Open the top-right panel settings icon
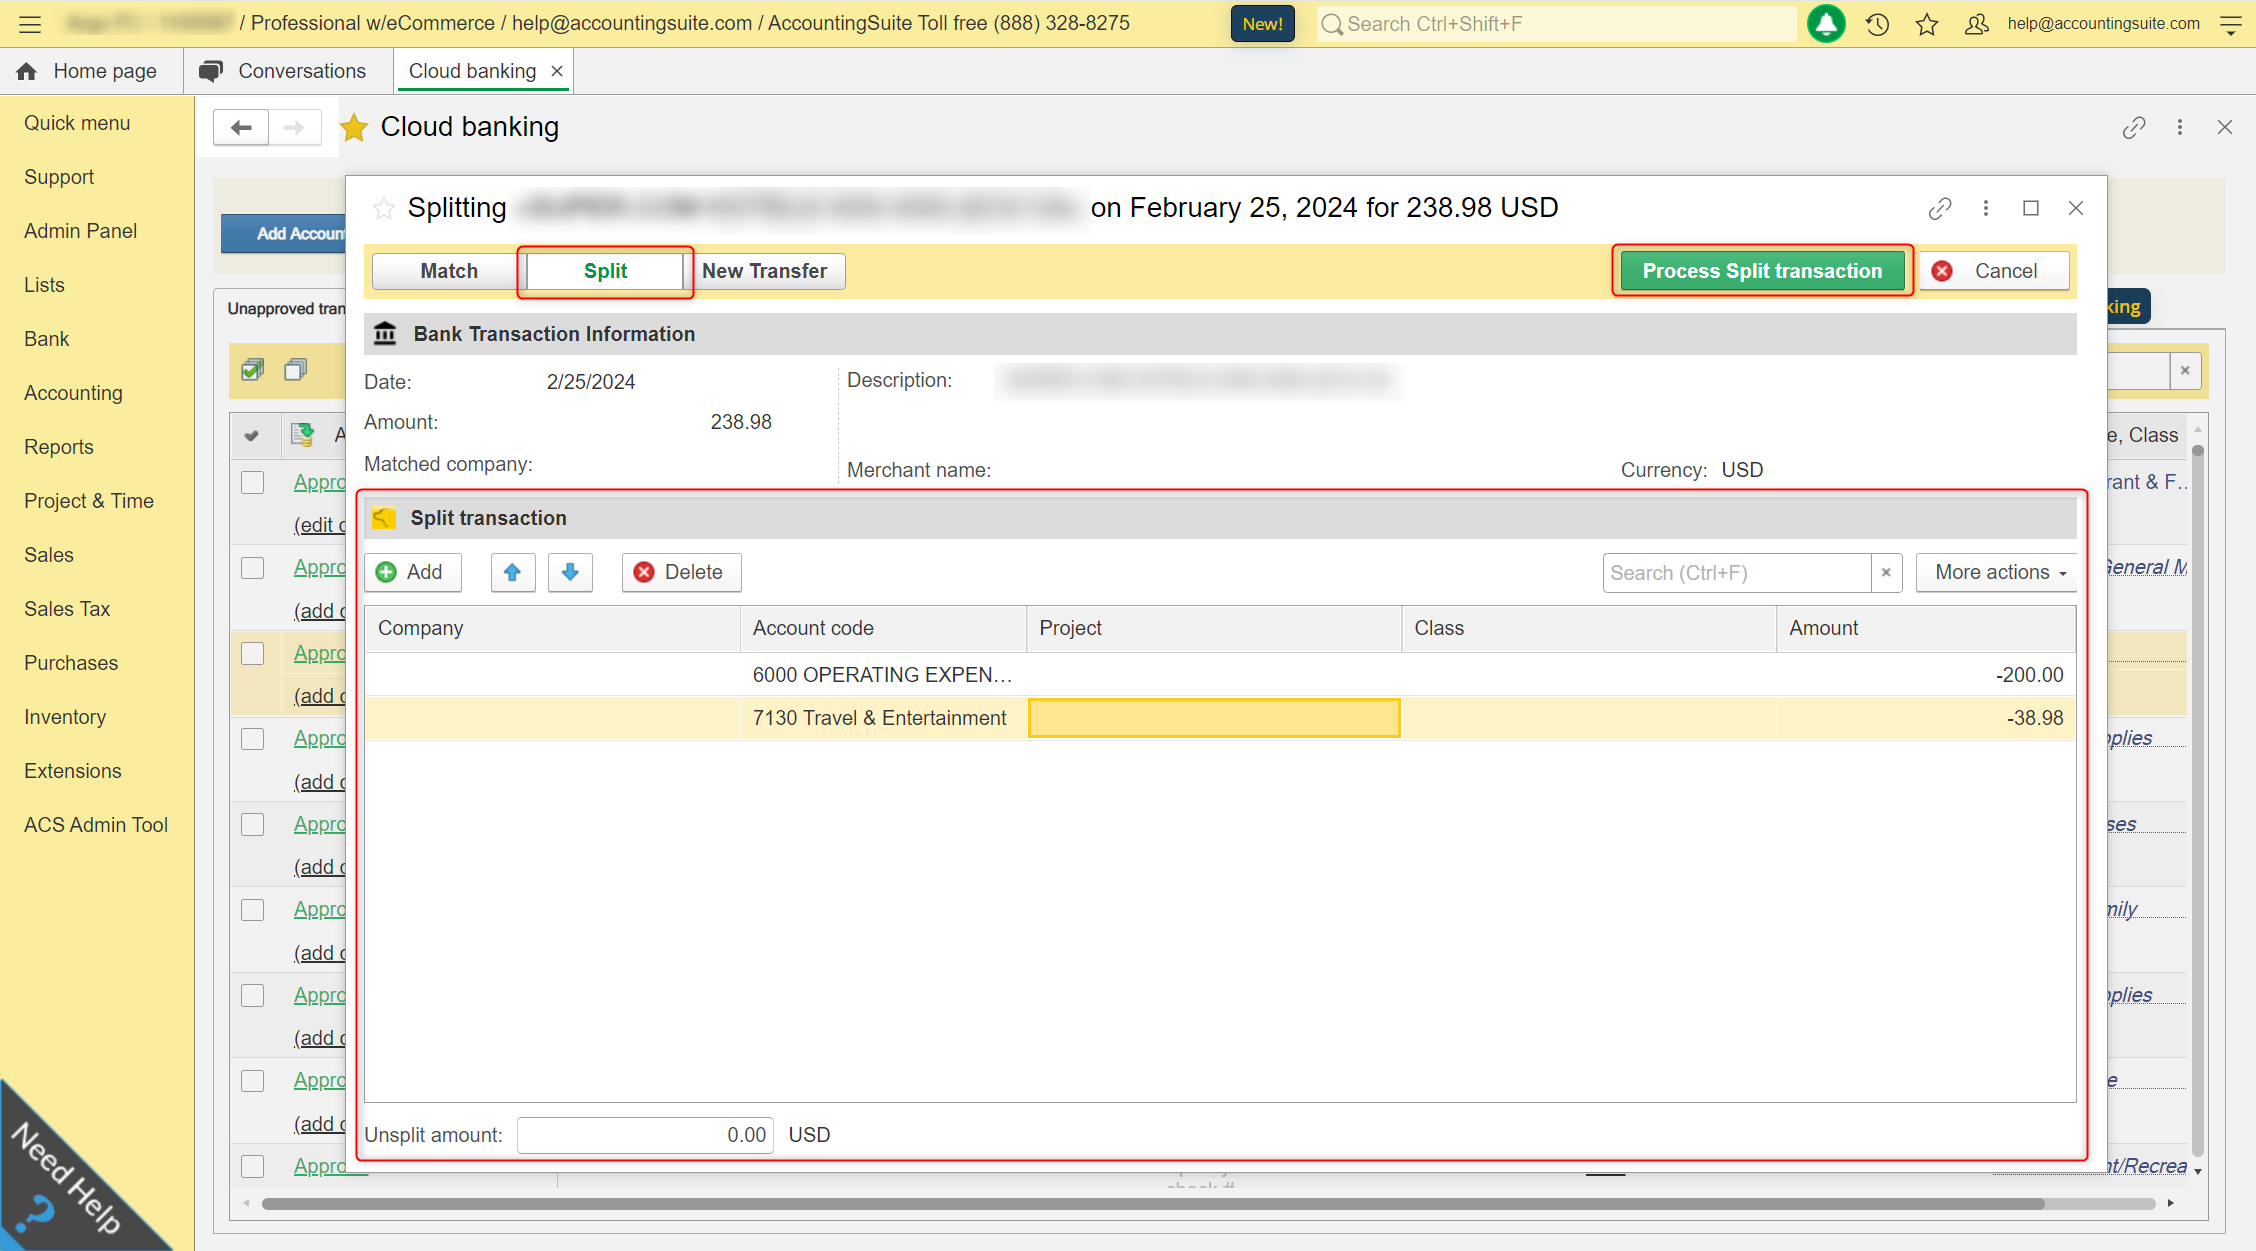Viewport: 2256px width, 1251px height. [2230, 24]
